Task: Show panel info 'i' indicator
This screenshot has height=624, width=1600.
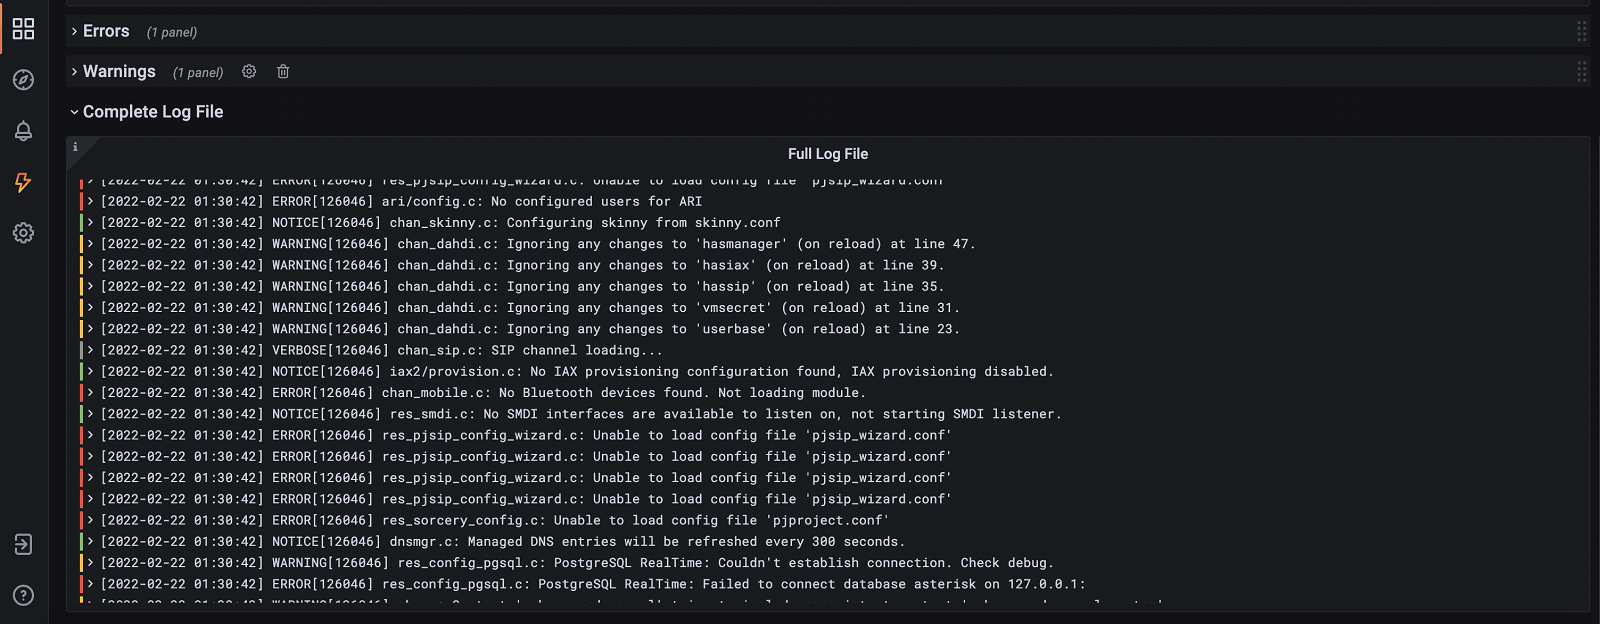Action: (x=75, y=147)
